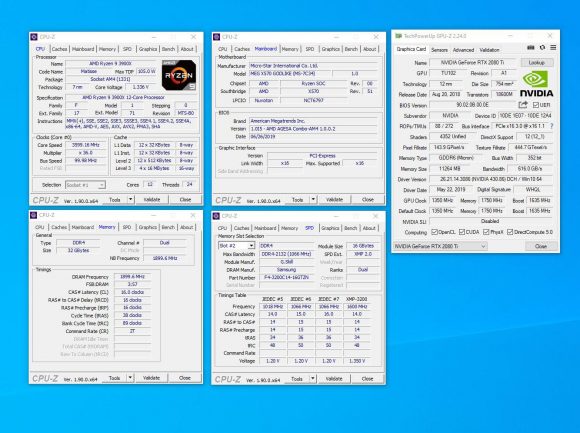
Task: Expand the Tools arrow in the CPU tab window
Action: (x=130, y=200)
